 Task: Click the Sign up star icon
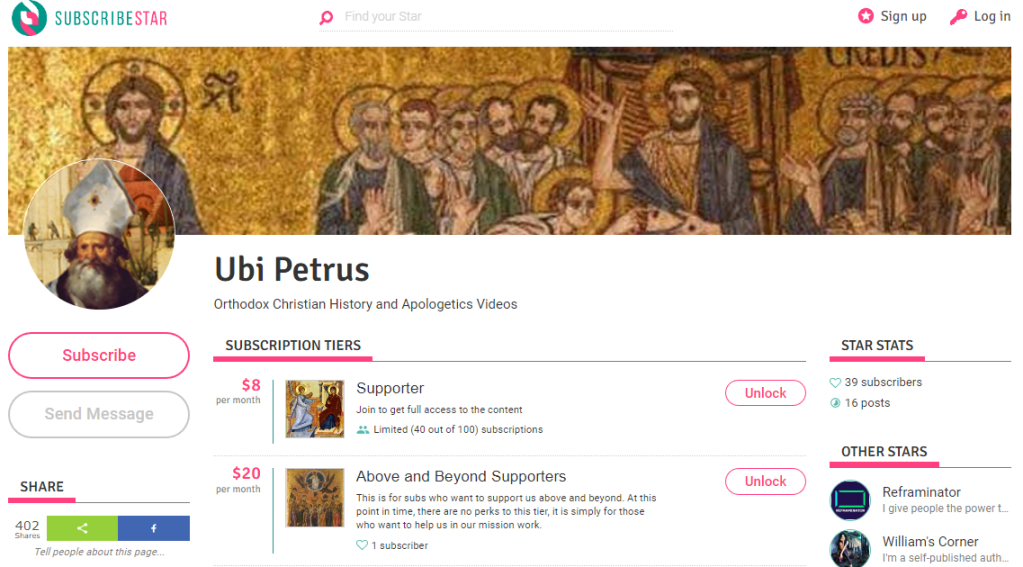pos(866,16)
